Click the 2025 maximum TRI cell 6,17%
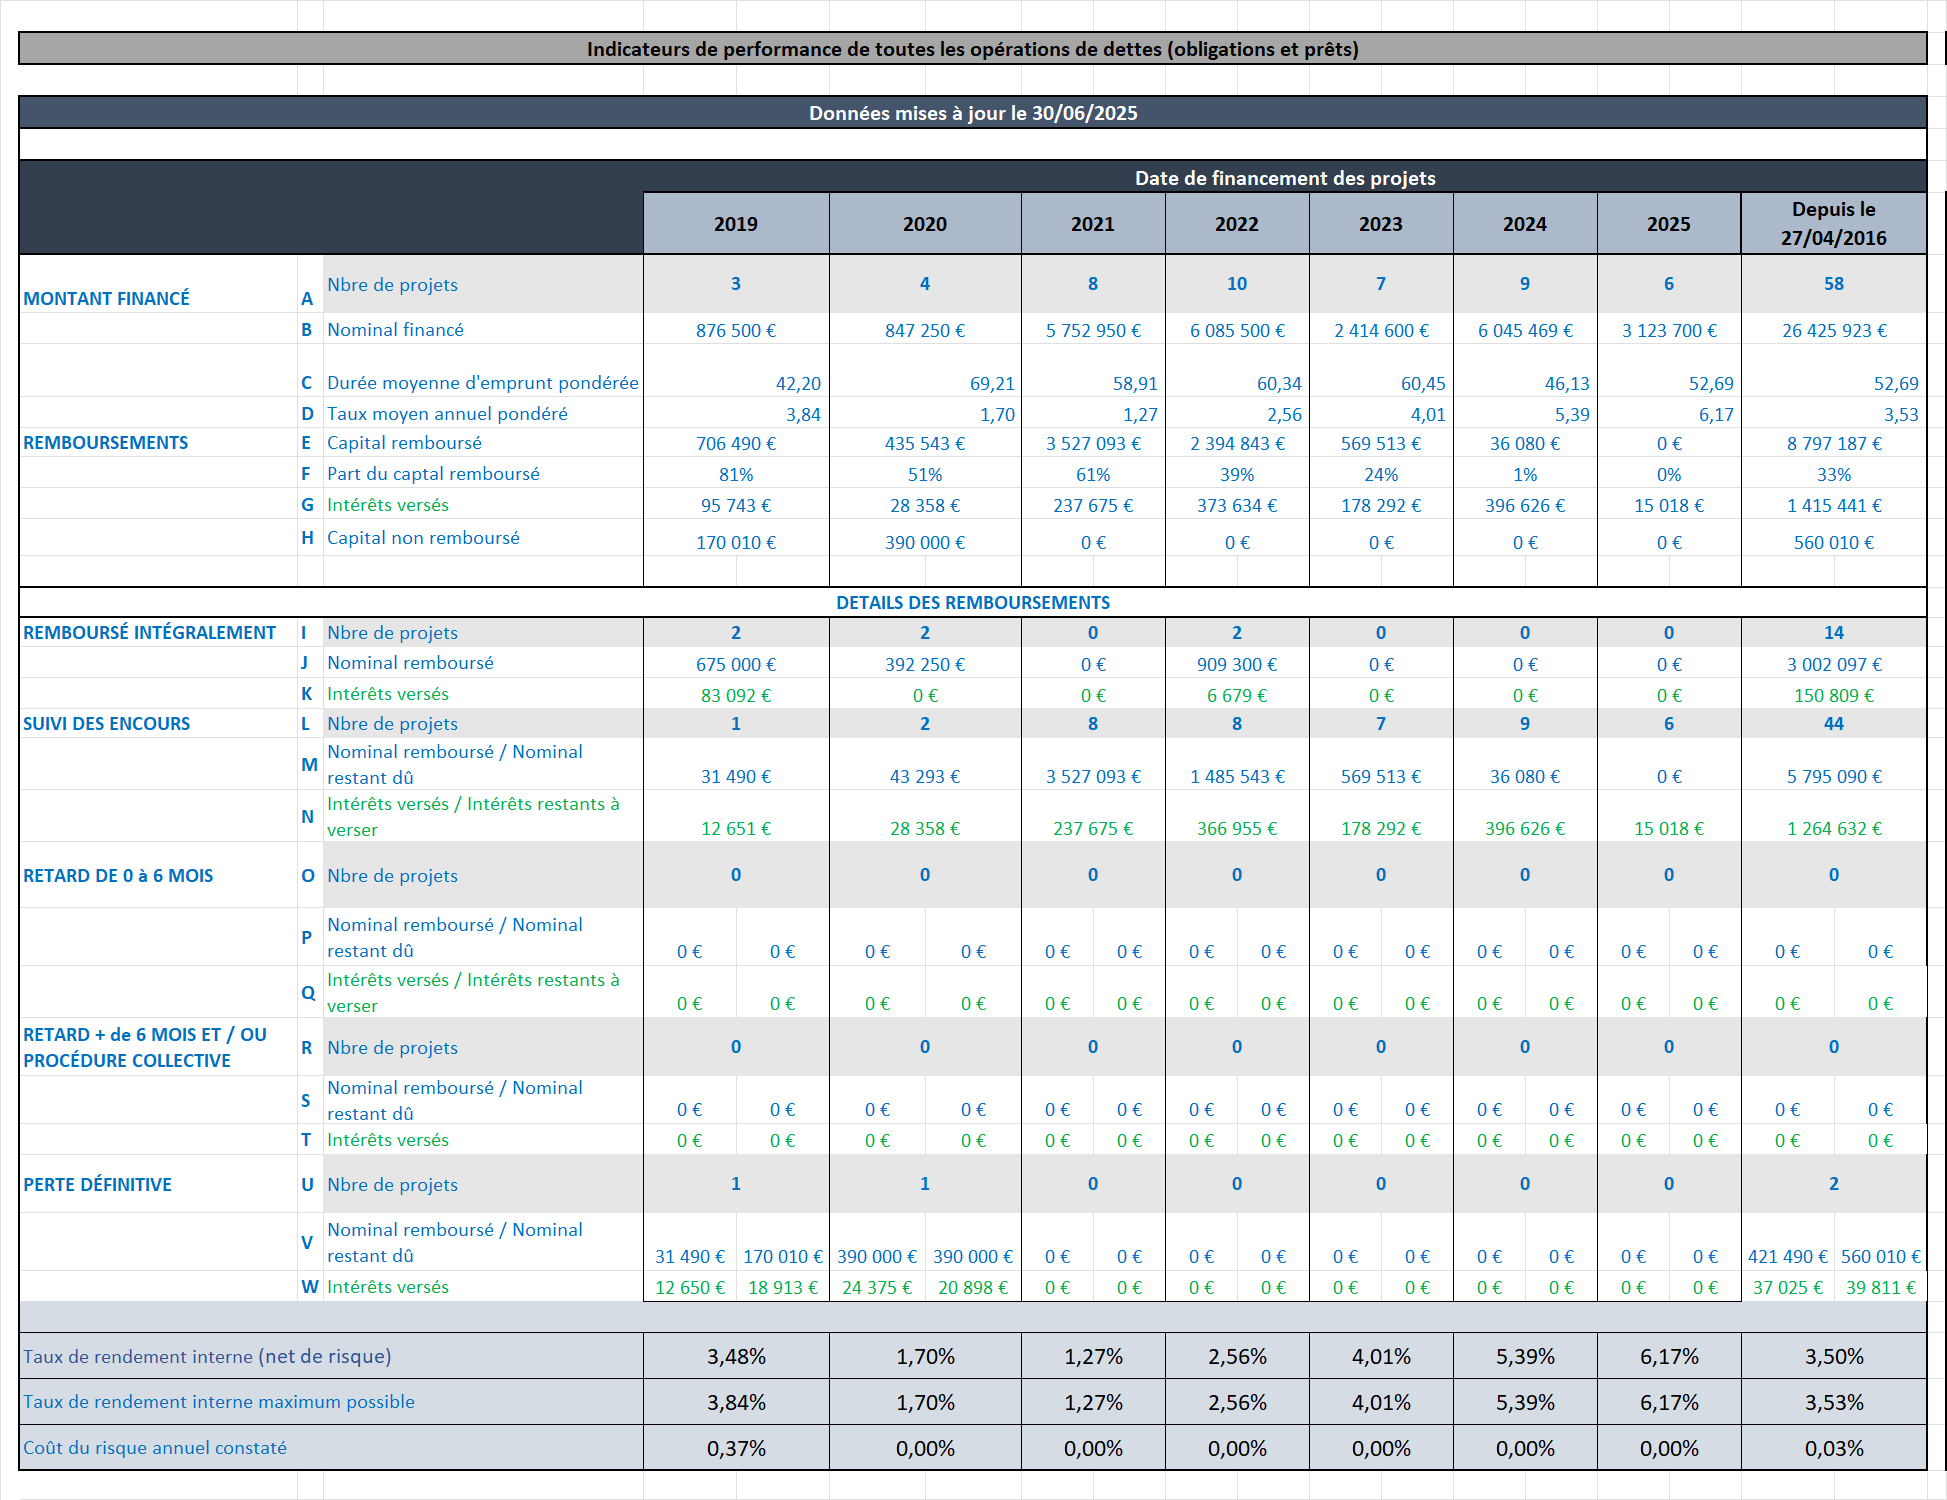Viewport: 1947px width, 1500px height. 1668,1402
